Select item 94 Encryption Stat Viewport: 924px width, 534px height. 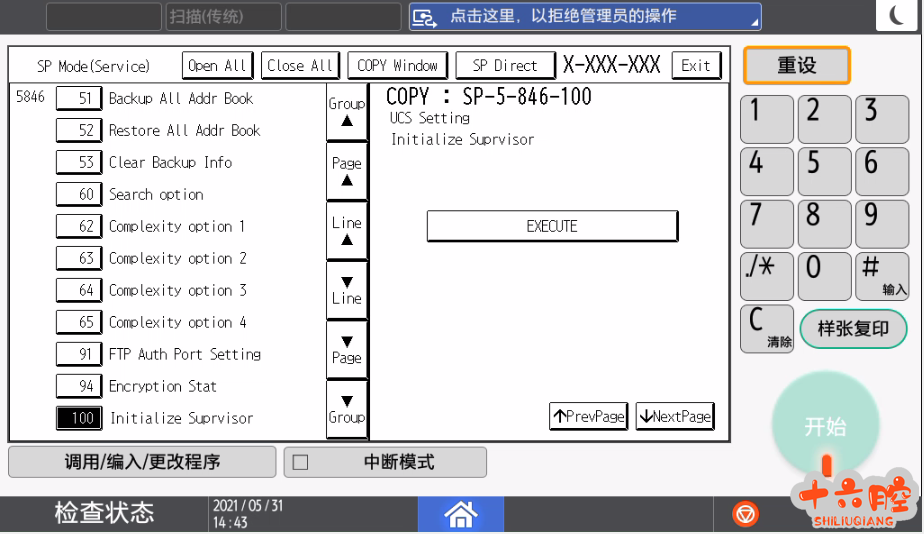click(80, 386)
